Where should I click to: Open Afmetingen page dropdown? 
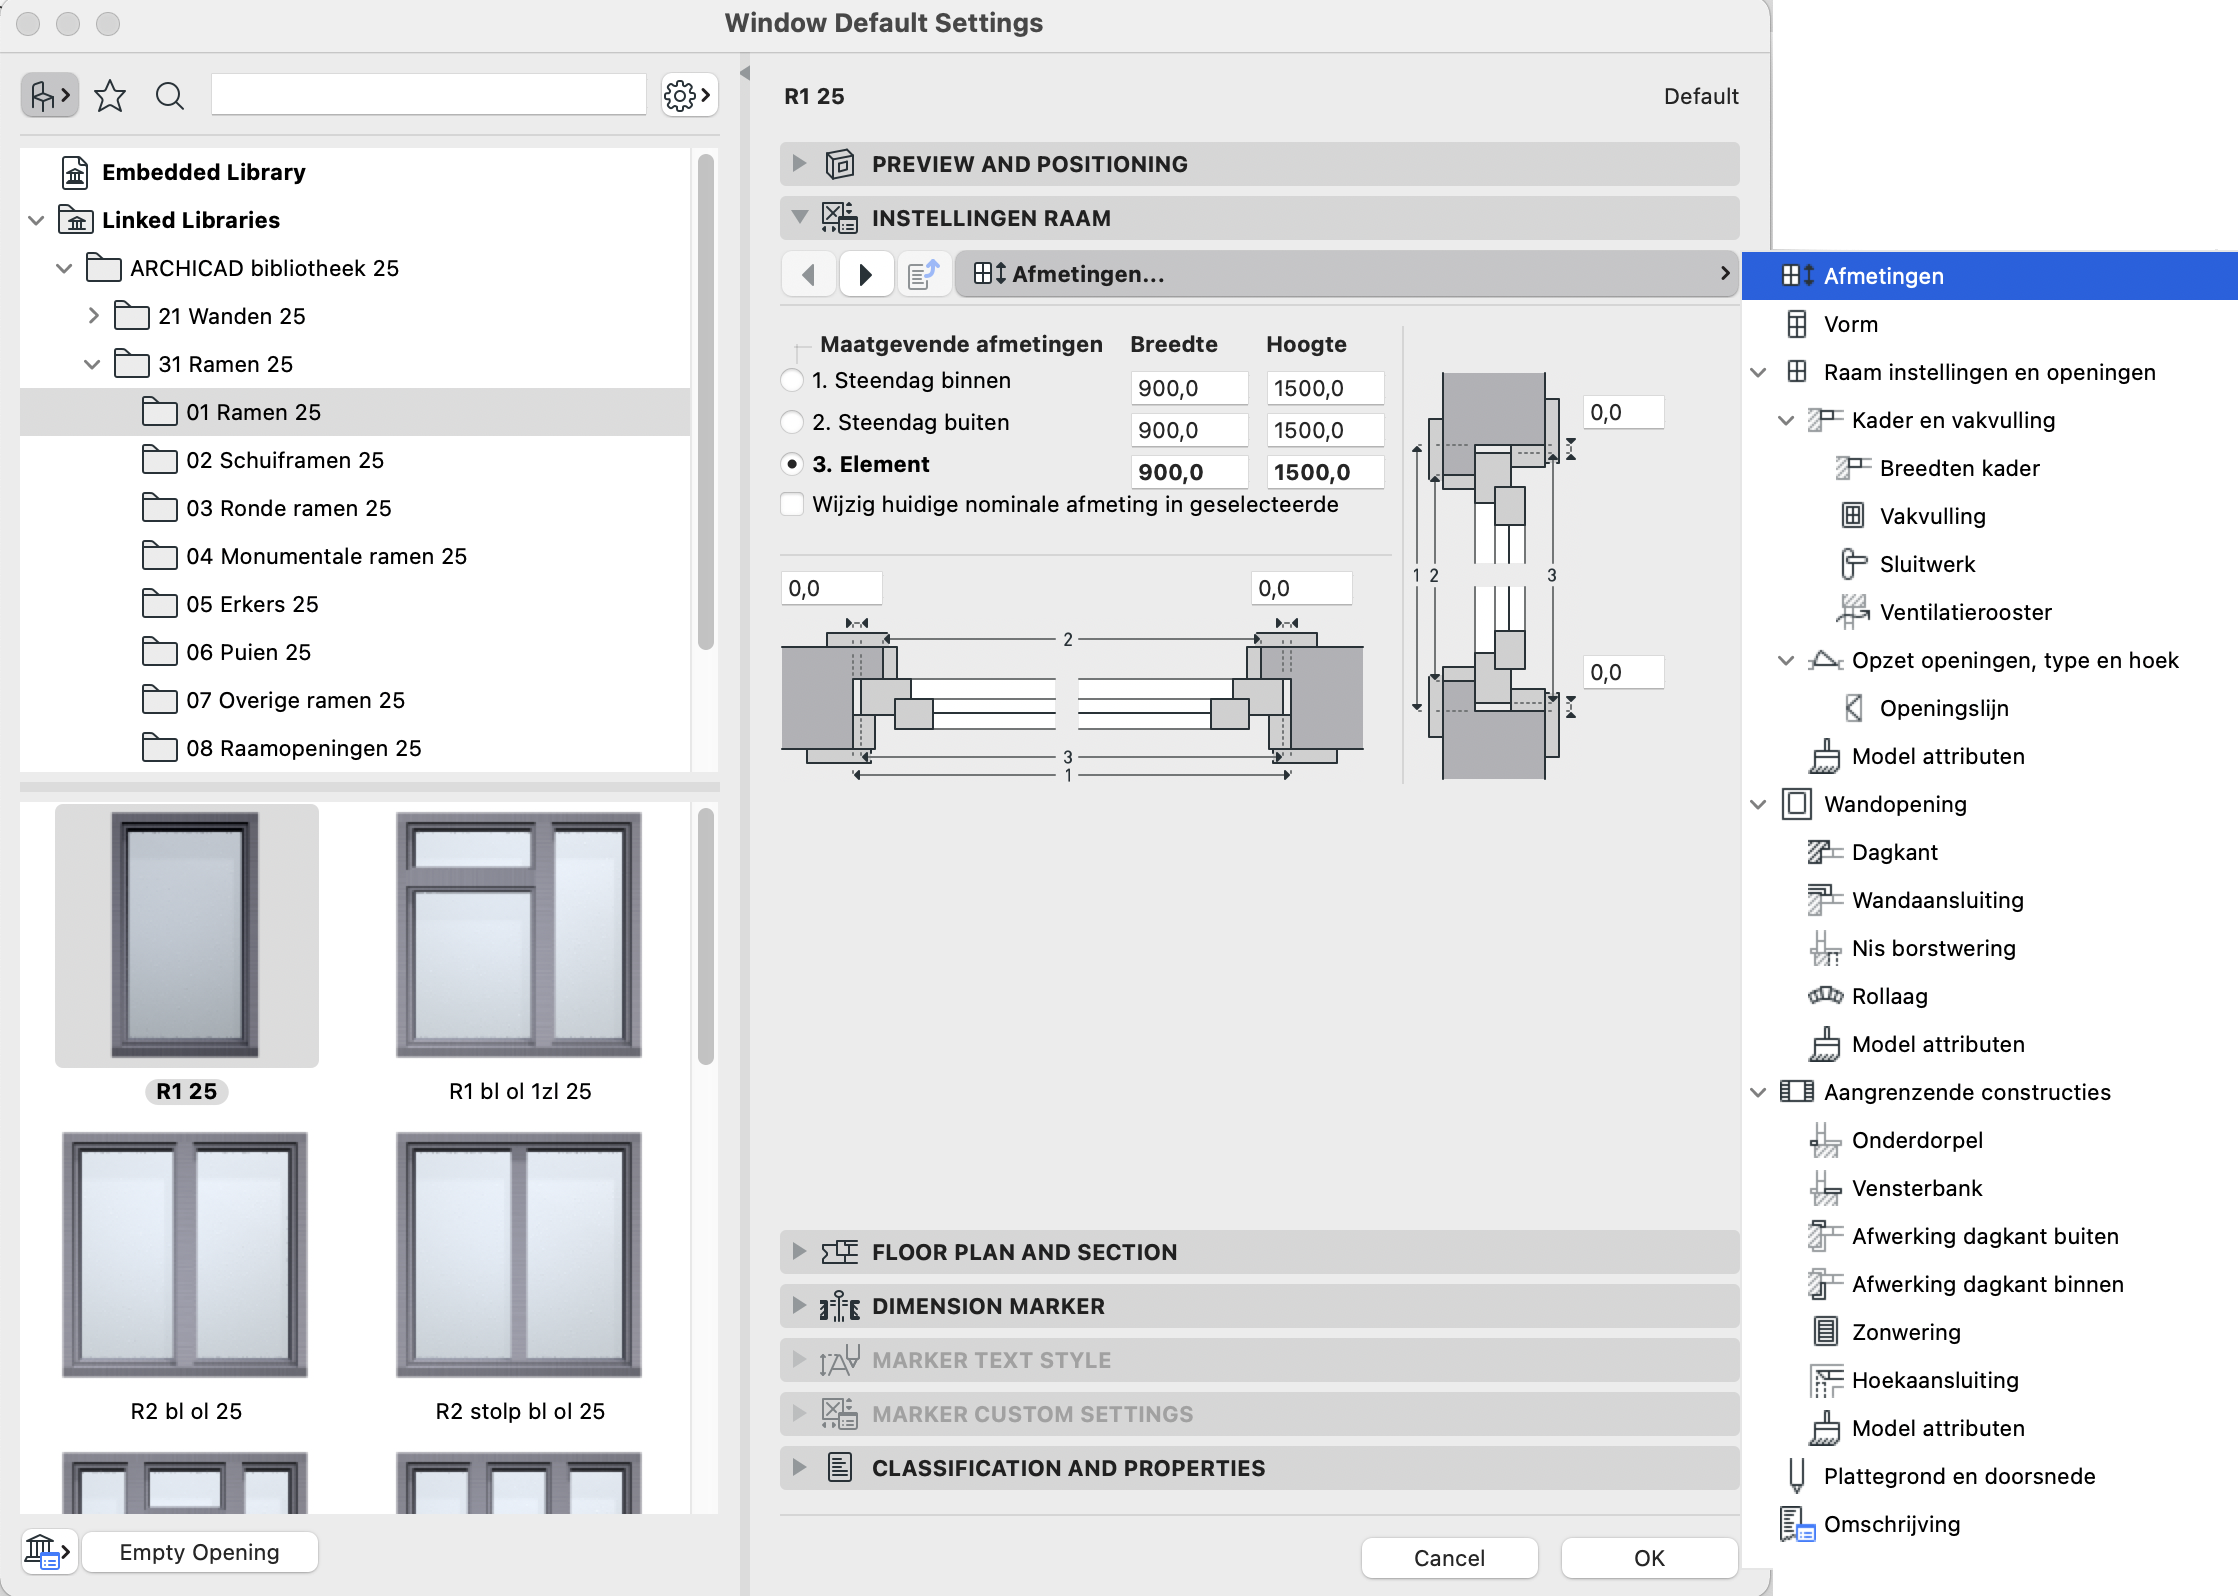coord(1347,274)
